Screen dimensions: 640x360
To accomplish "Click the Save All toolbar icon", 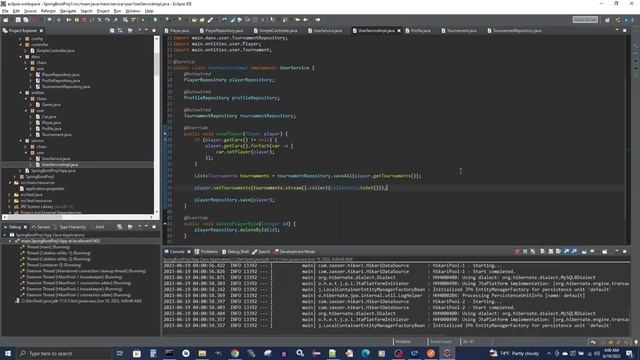I will tap(25, 20).
